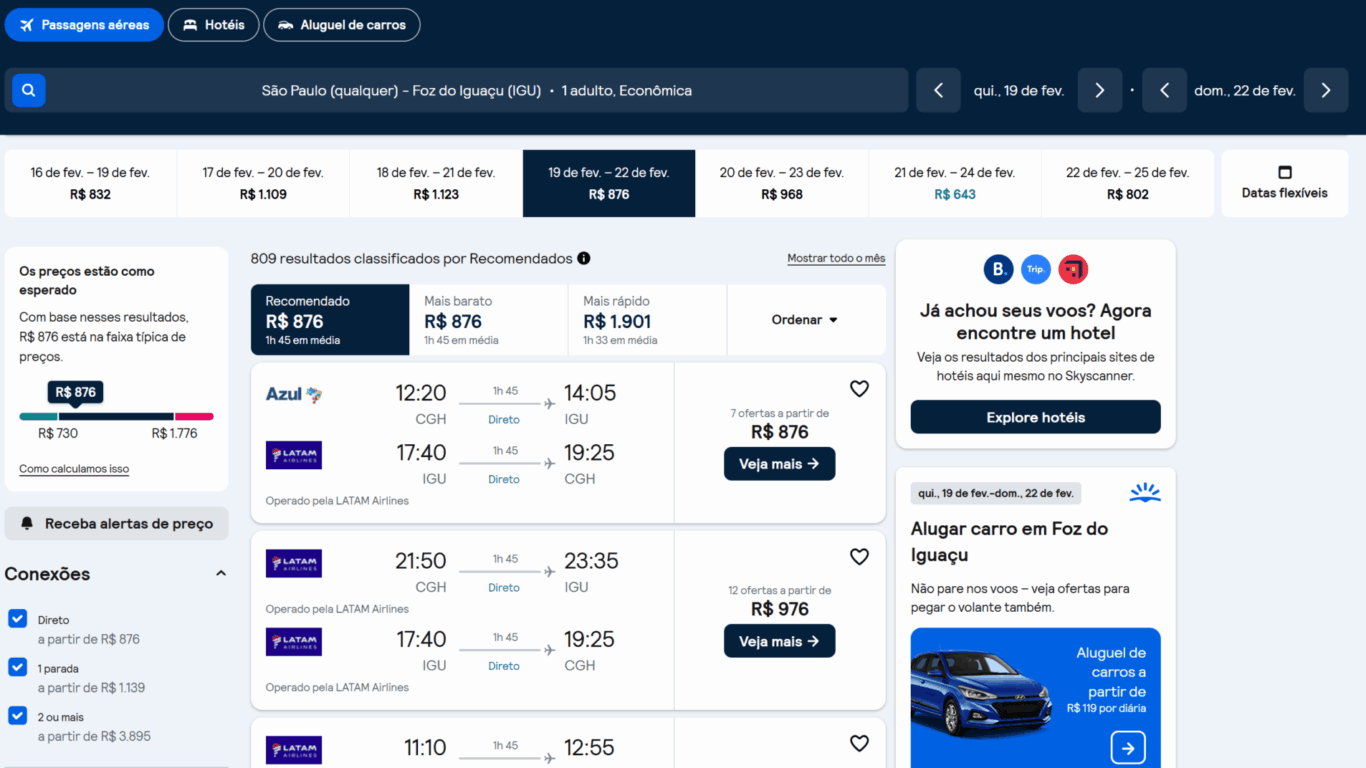Save the Azul 12:20 flight with the heart
Image resolution: width=1366 pixels, height=768 pixels.
[859, 388]
